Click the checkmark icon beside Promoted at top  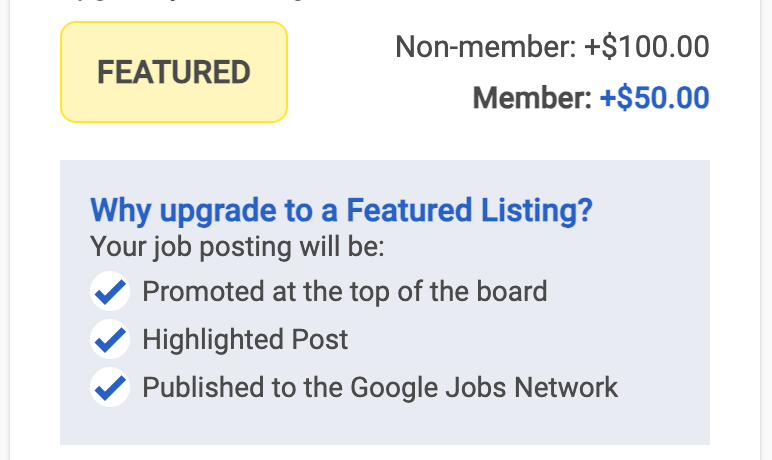click(x=110, y=291)
